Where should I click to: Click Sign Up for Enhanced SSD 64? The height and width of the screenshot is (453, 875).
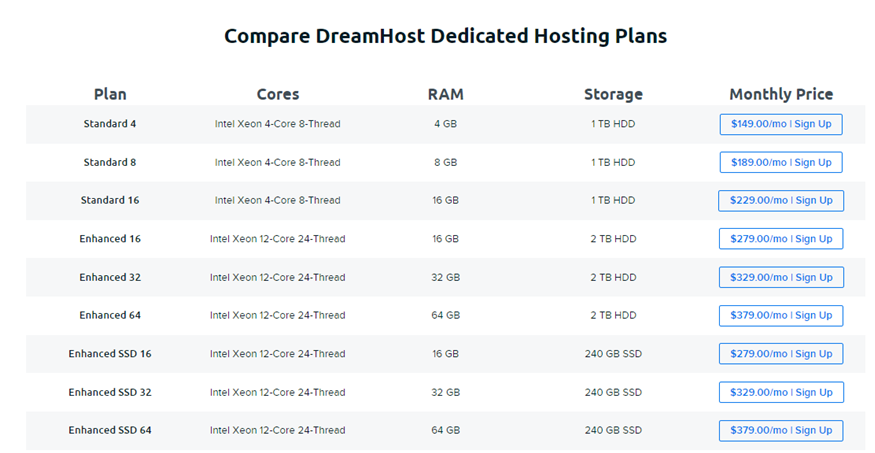tap(781, 430)
